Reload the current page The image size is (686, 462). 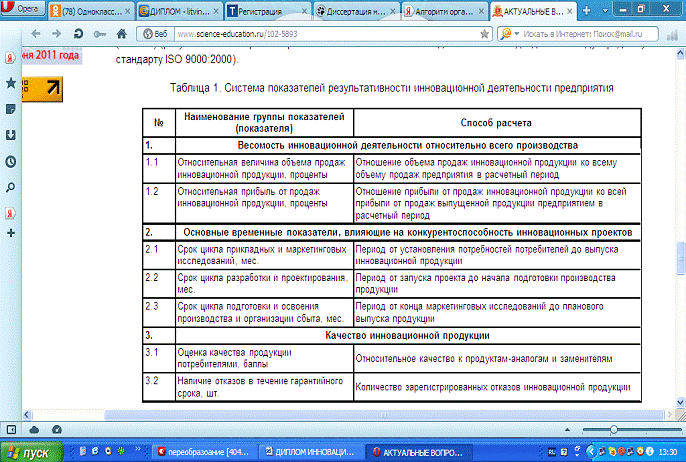78,34
